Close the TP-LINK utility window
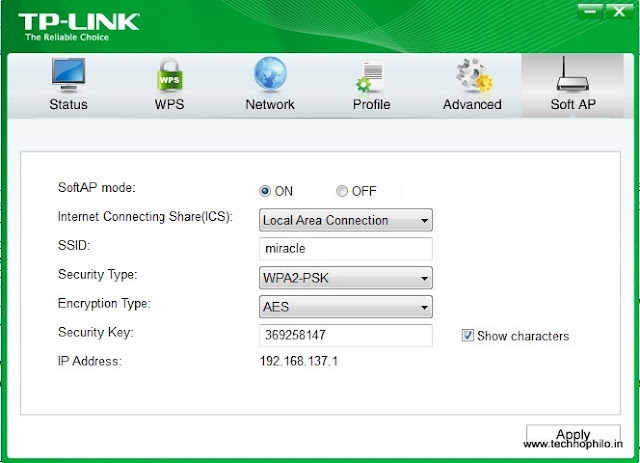 click(x=619, y=11)
